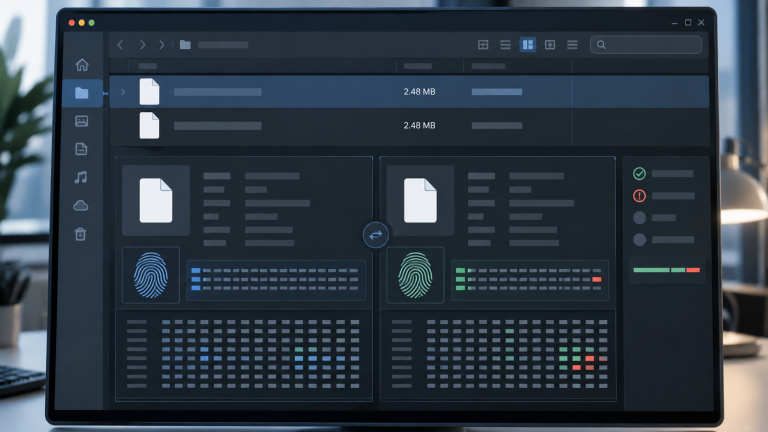This screenshot has width=768, height=432.
Task: Open the Trash in the sidebar
Action: pos(80,234)
